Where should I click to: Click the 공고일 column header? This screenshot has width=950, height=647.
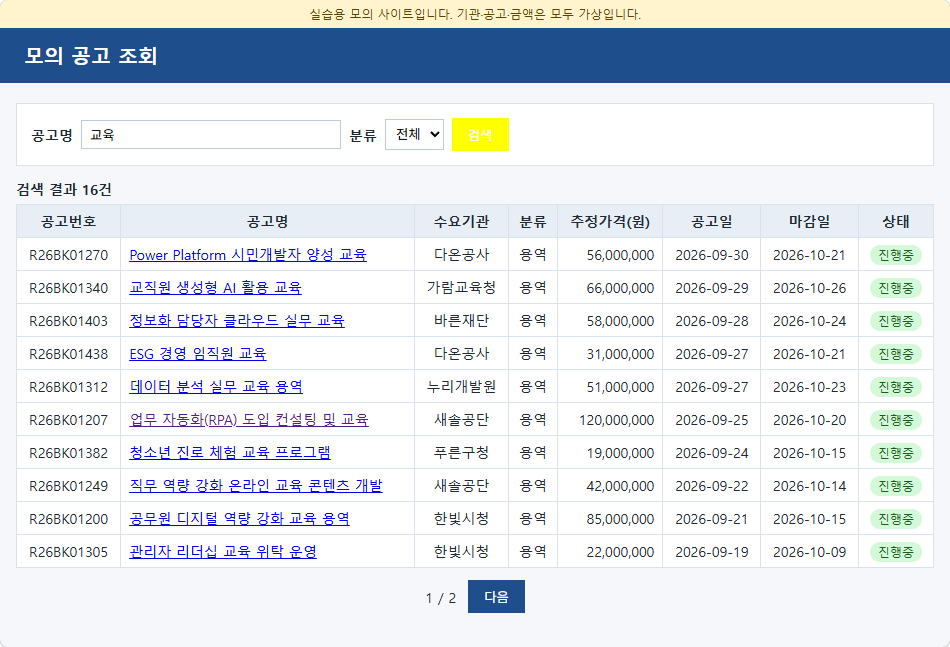coord(711,222)
